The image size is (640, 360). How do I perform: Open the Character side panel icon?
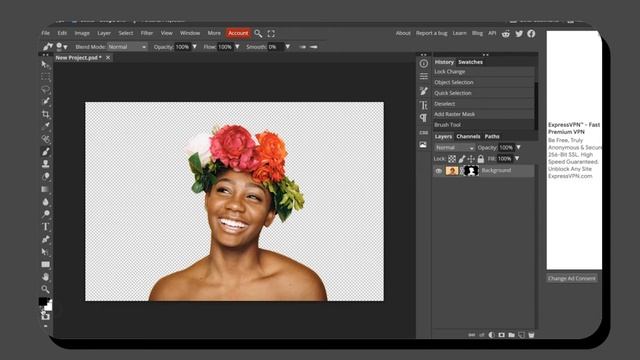[424, 105]
